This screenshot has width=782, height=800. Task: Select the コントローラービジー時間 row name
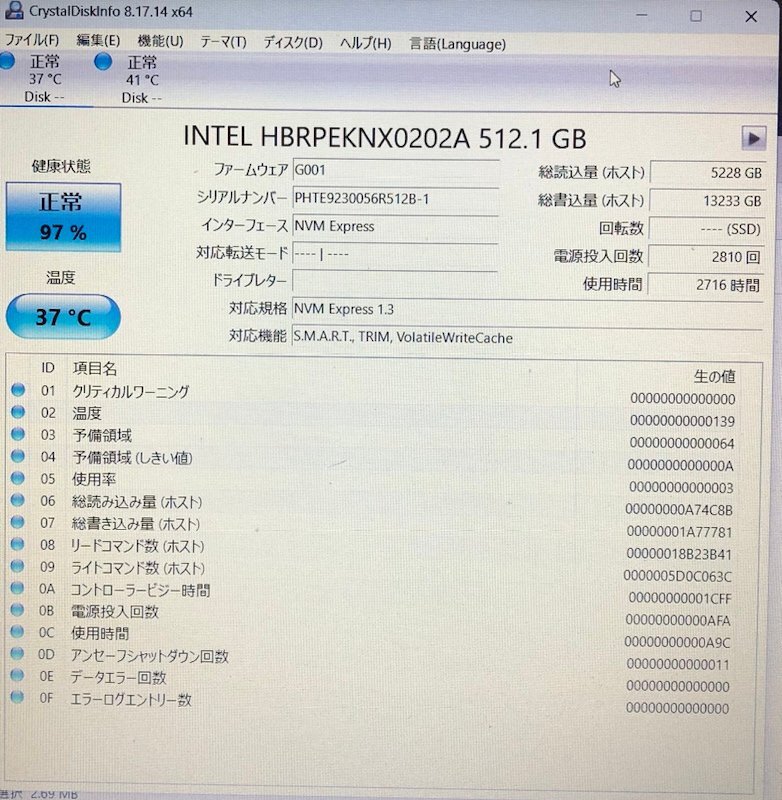click(140, 590)
